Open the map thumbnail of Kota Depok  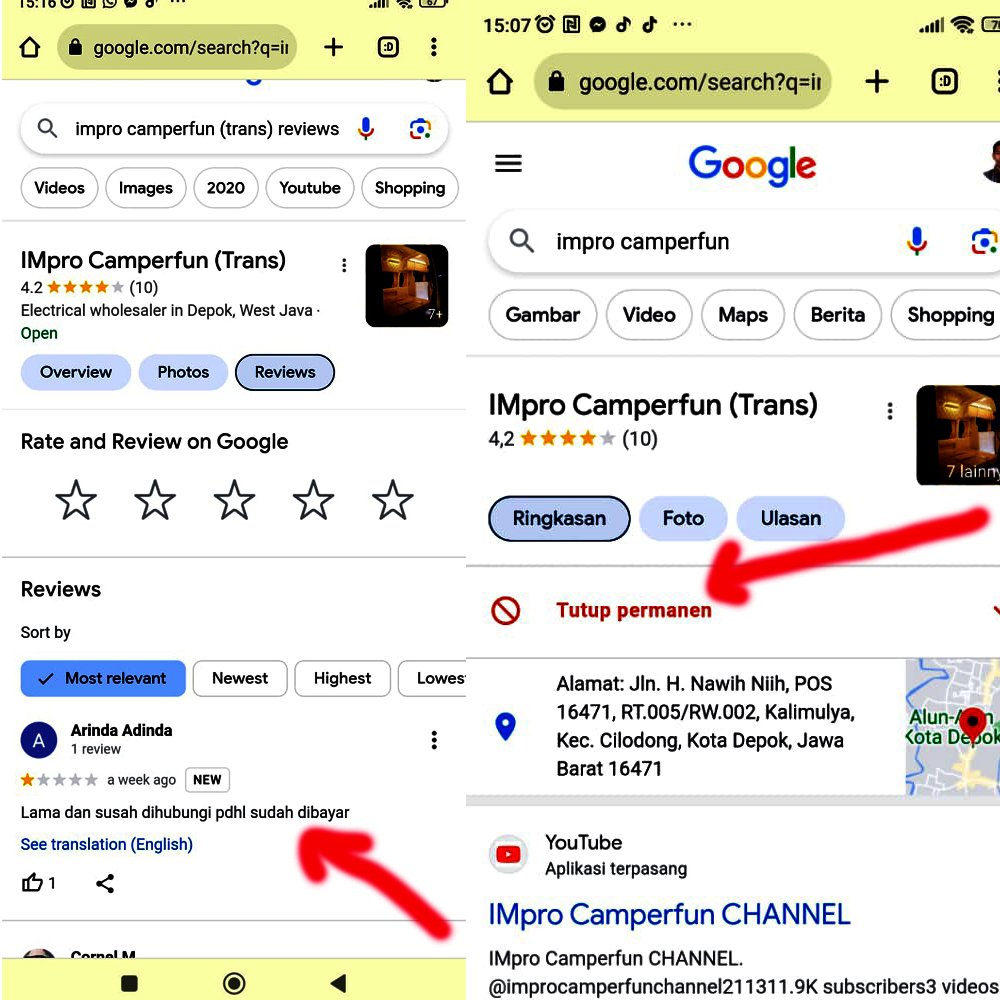pyautogui.click(x=952, y=726)
